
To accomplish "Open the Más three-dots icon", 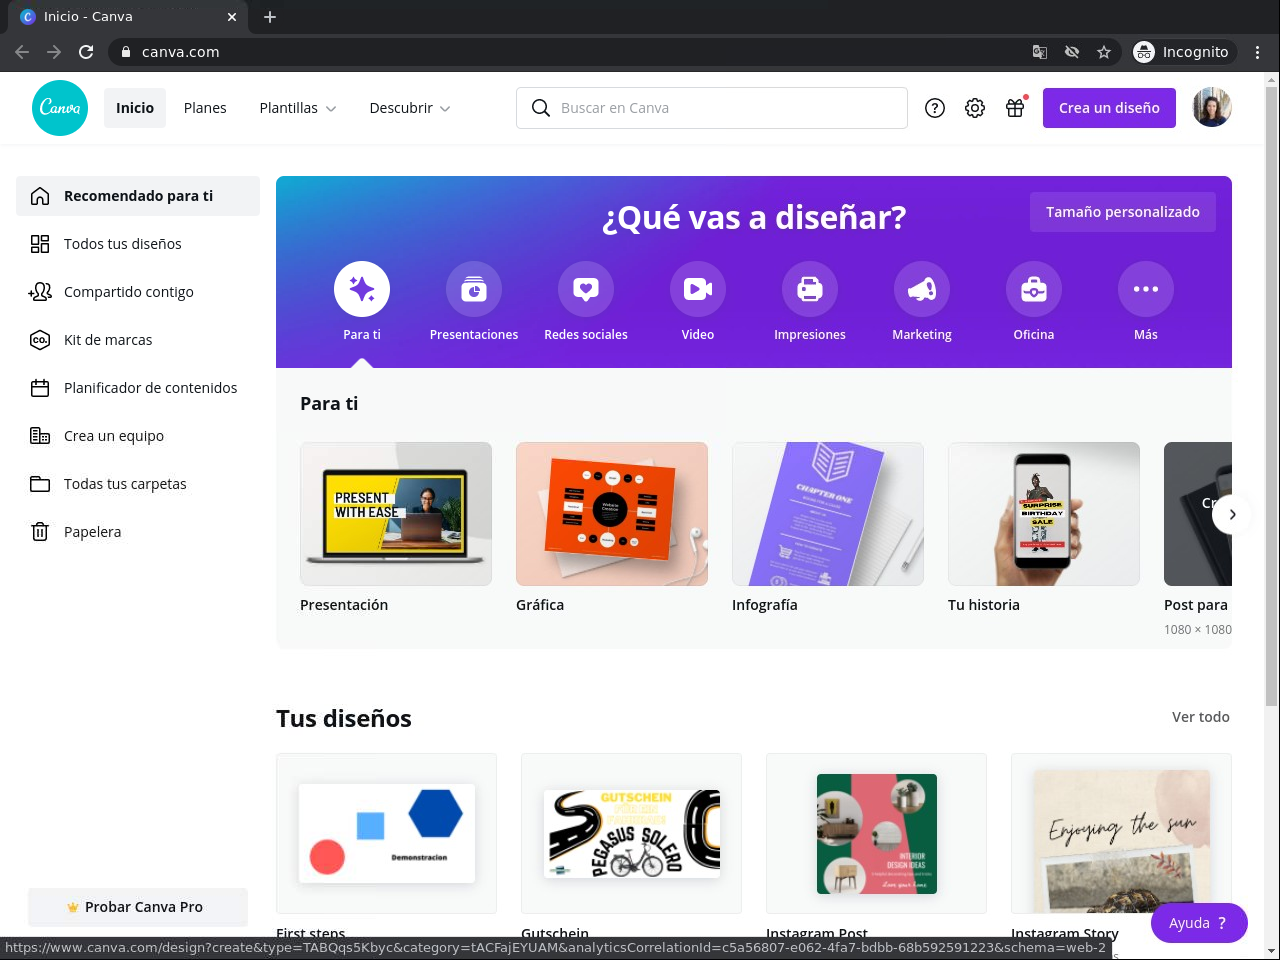I will [x=1146, y=289].
